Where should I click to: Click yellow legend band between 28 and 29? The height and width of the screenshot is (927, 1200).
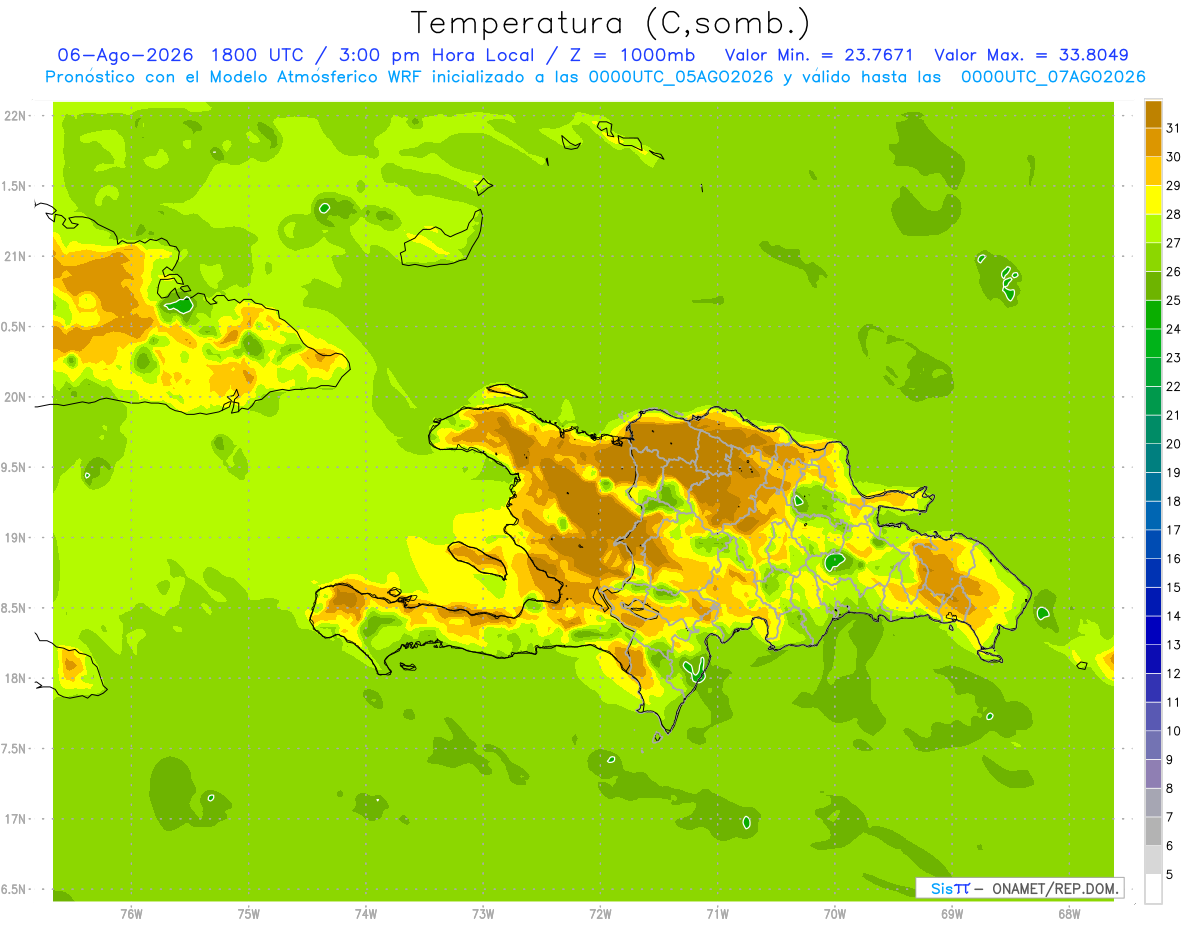[x=1153, y=200]
